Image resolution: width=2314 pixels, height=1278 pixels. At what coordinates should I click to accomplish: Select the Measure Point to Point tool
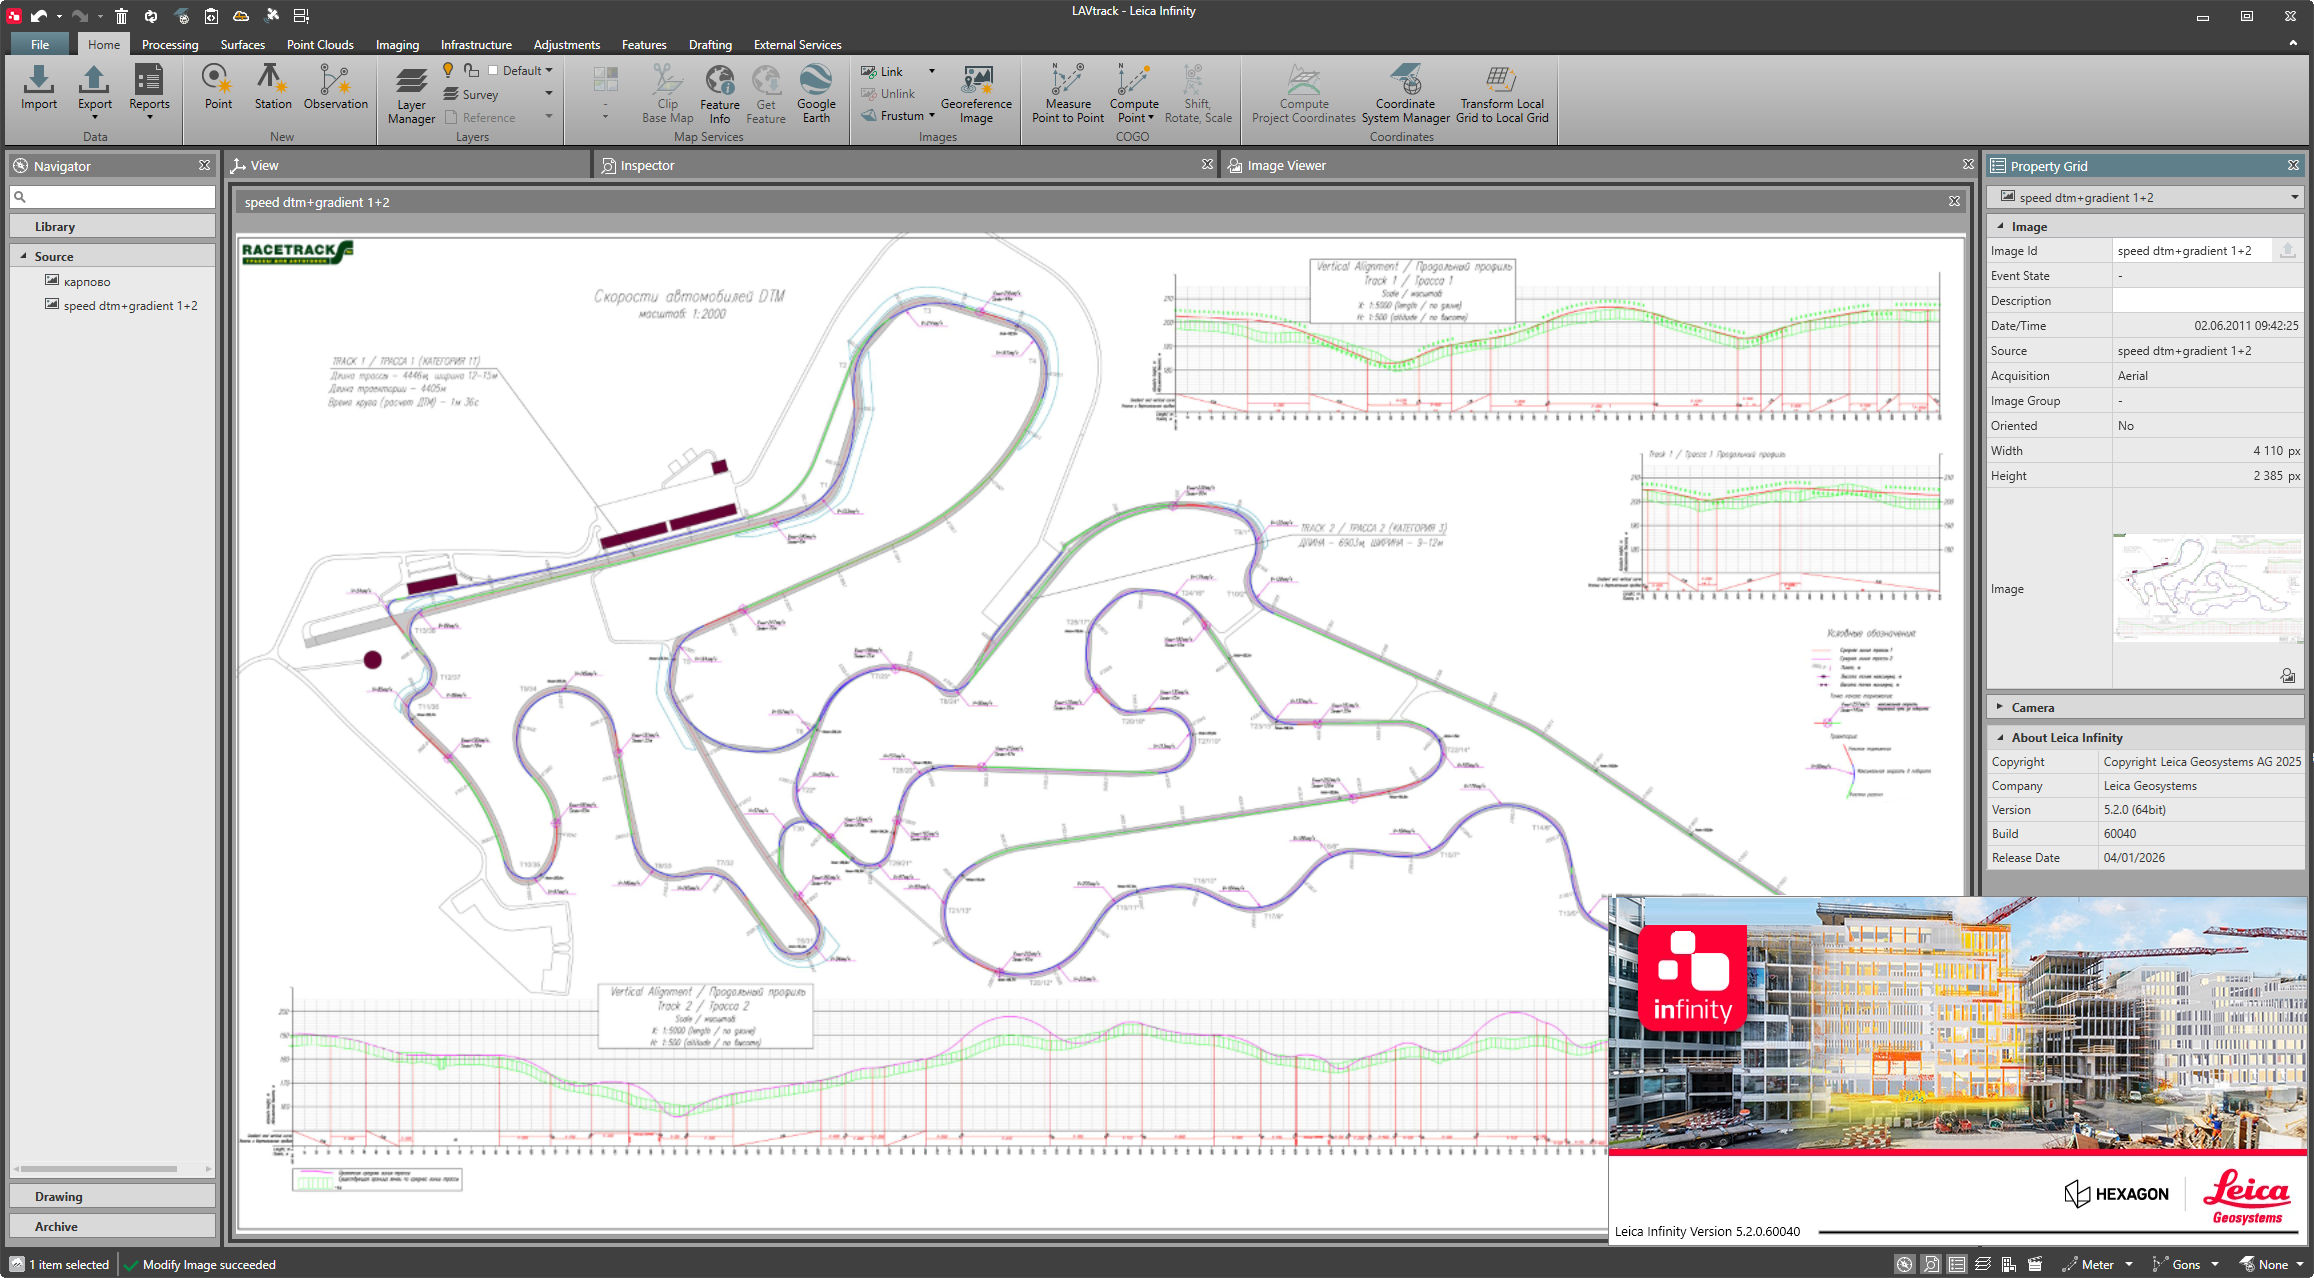click(1068, 95)
